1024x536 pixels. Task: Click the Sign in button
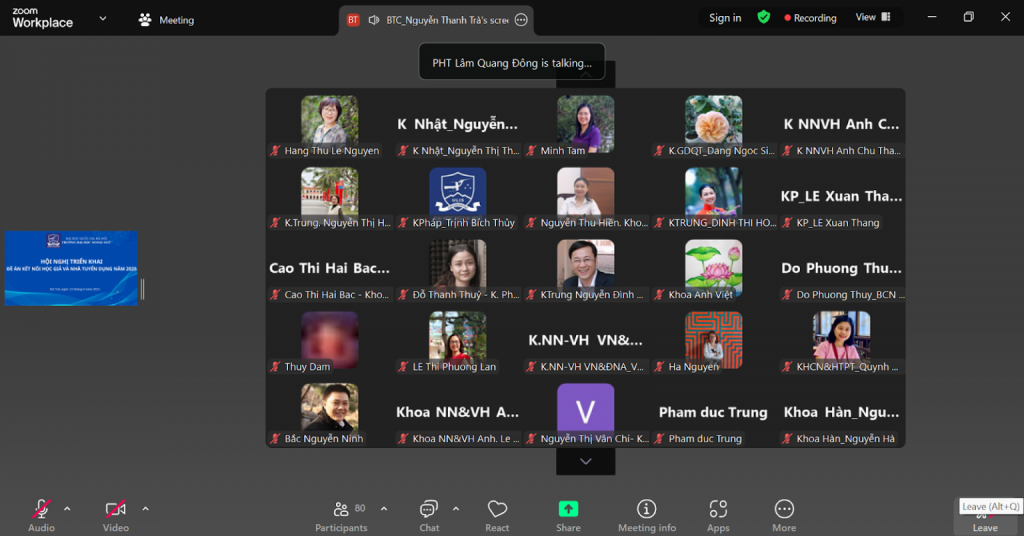coord(725,18)
